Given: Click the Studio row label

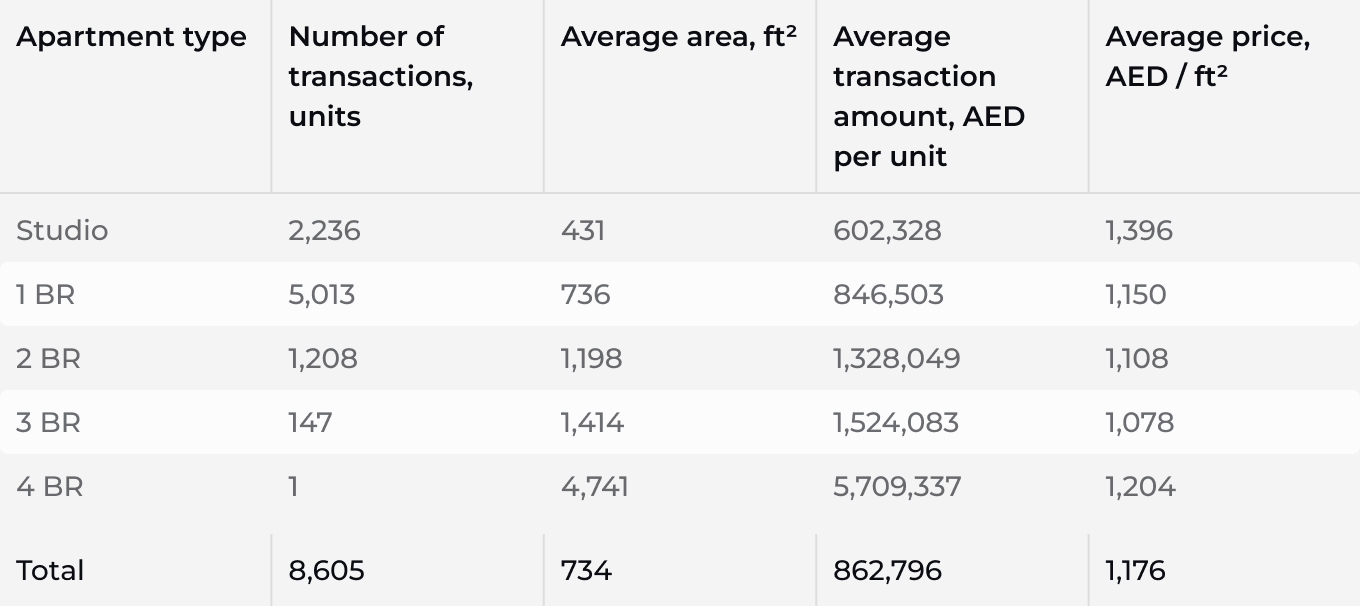Looking at the screenshot, I should 62,231.
